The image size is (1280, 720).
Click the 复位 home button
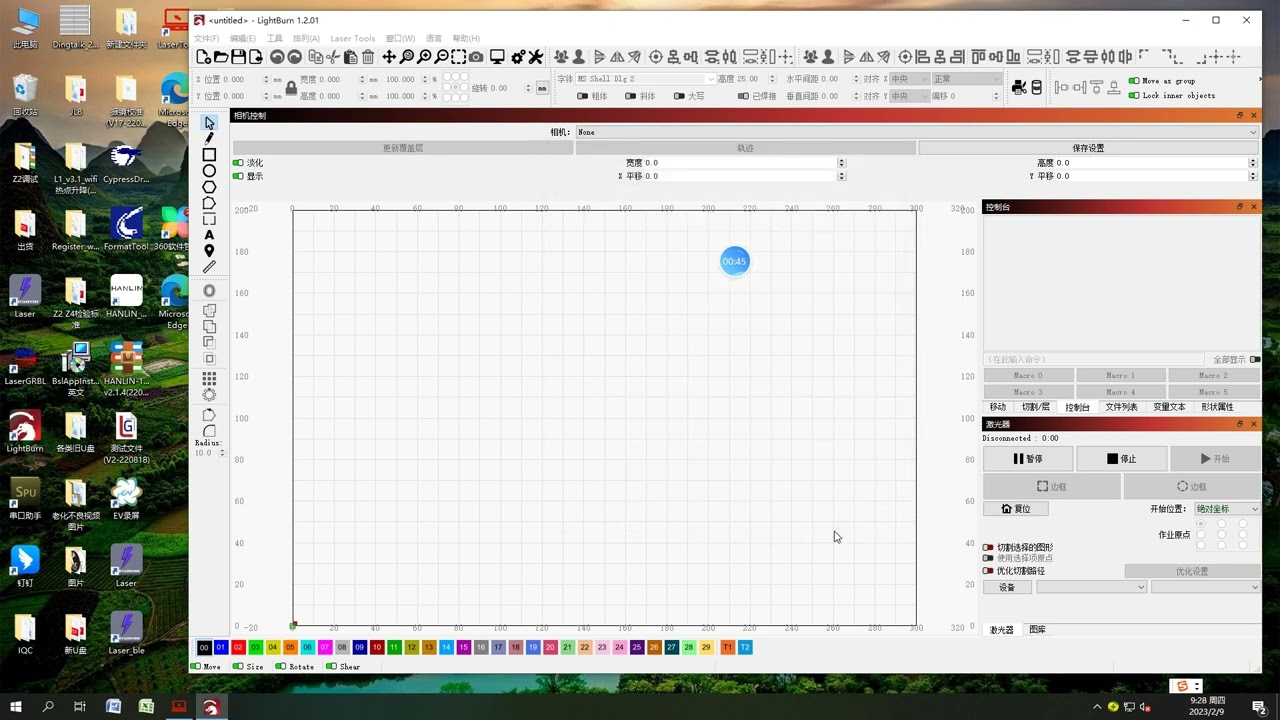coord(1016,509)
